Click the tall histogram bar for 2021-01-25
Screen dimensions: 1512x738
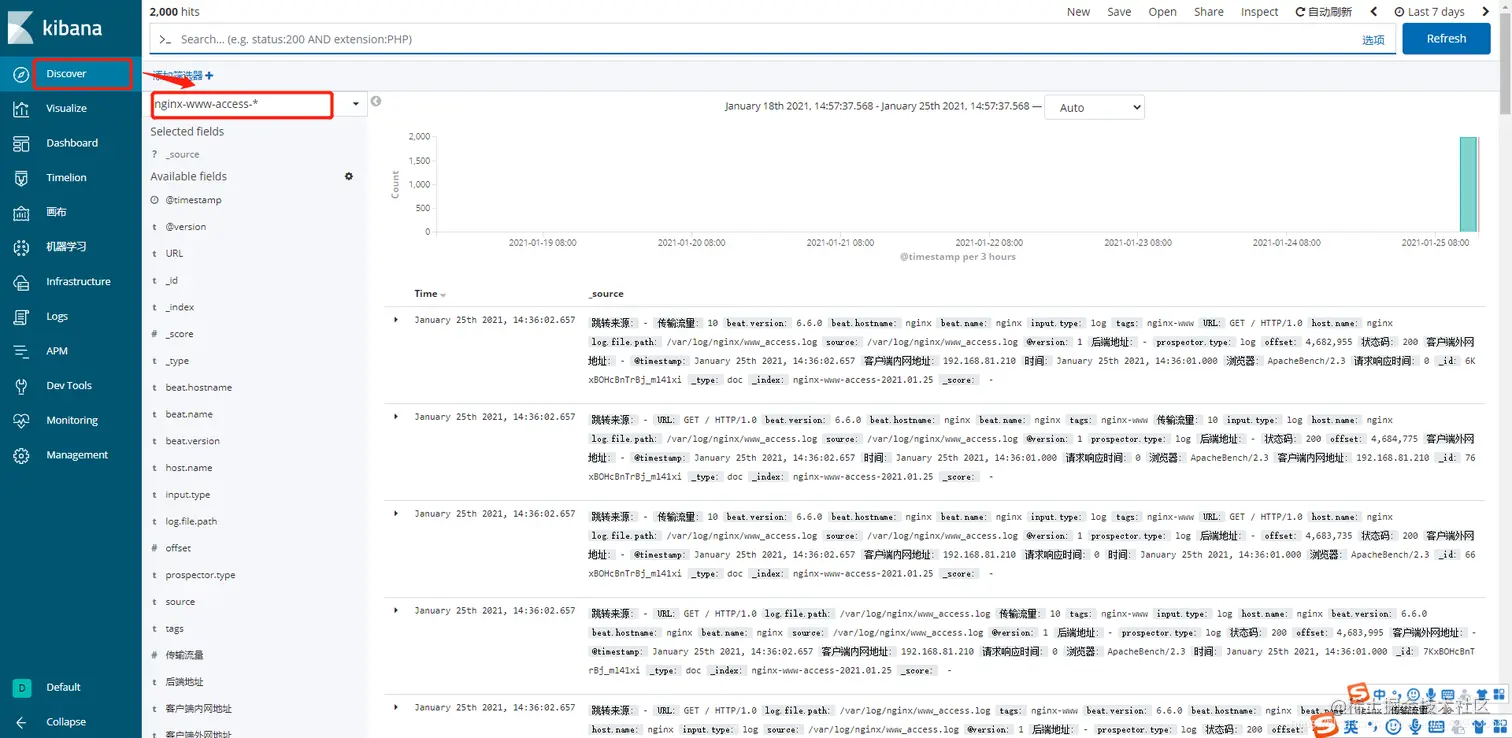tap(1467, 184)
